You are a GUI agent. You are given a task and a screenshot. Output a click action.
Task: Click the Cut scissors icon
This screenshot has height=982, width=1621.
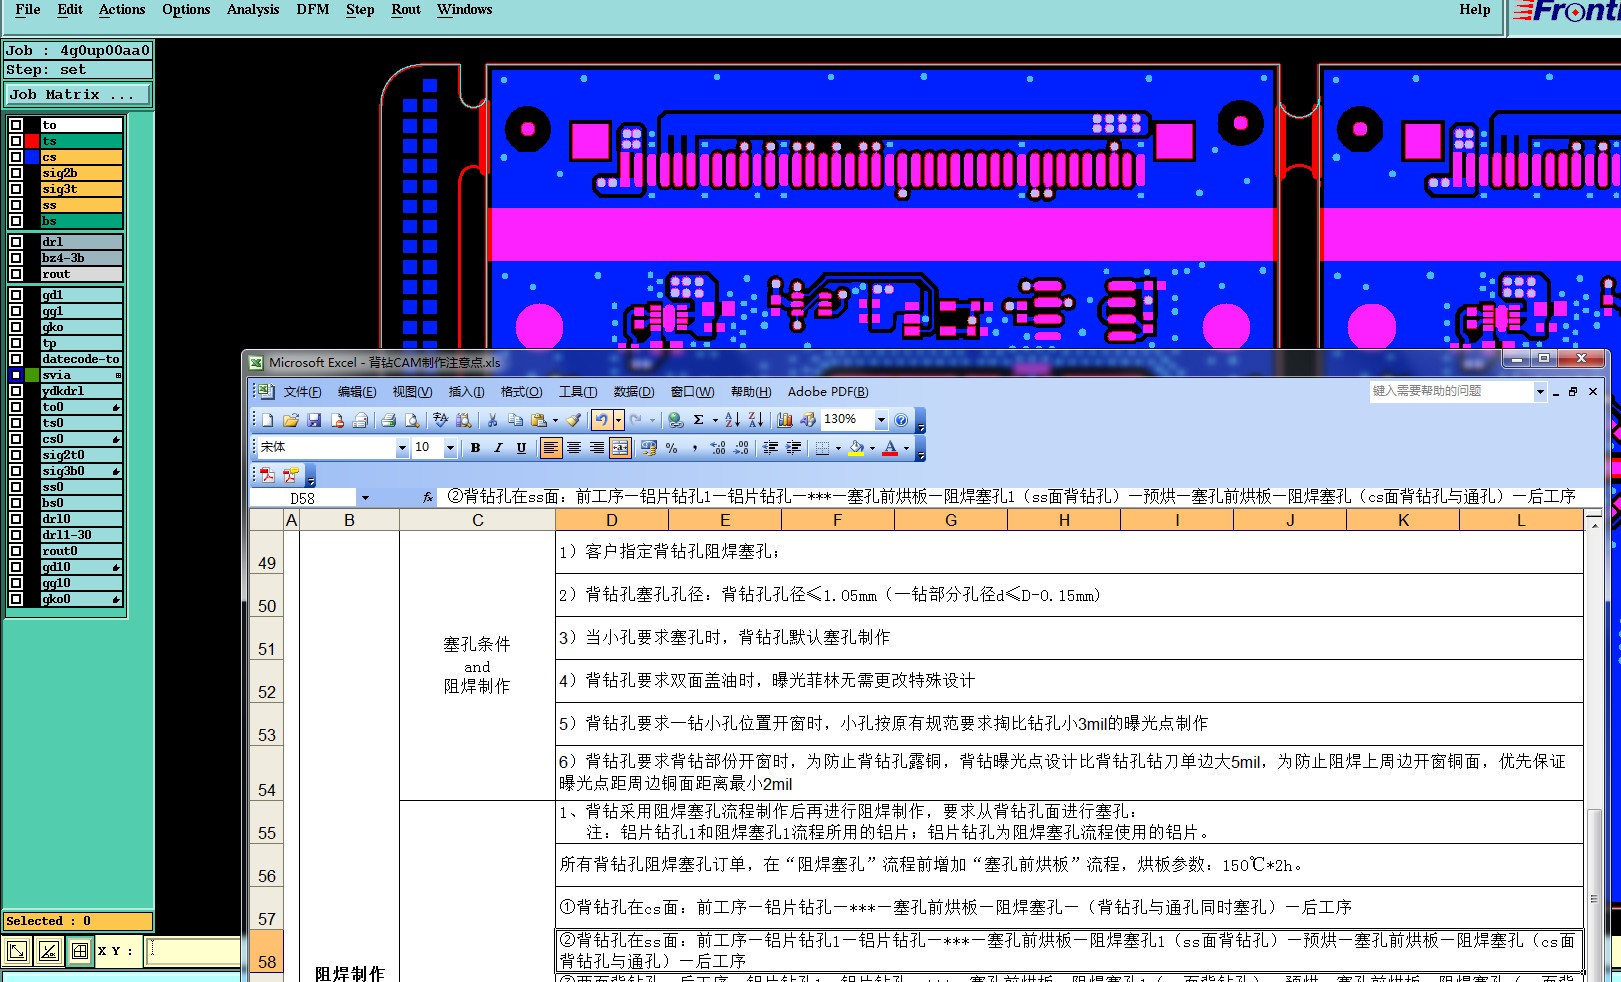492,420
